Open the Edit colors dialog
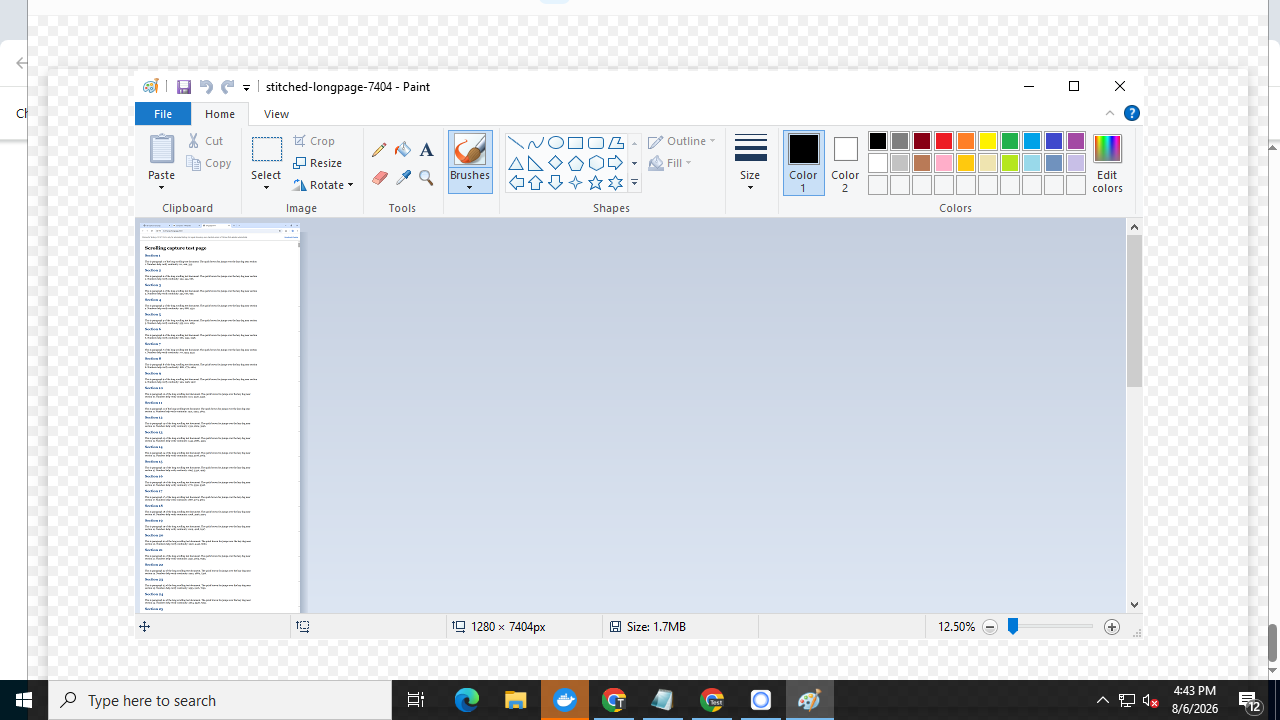The image size is (1280, 720). click(x=1107, y=162)
